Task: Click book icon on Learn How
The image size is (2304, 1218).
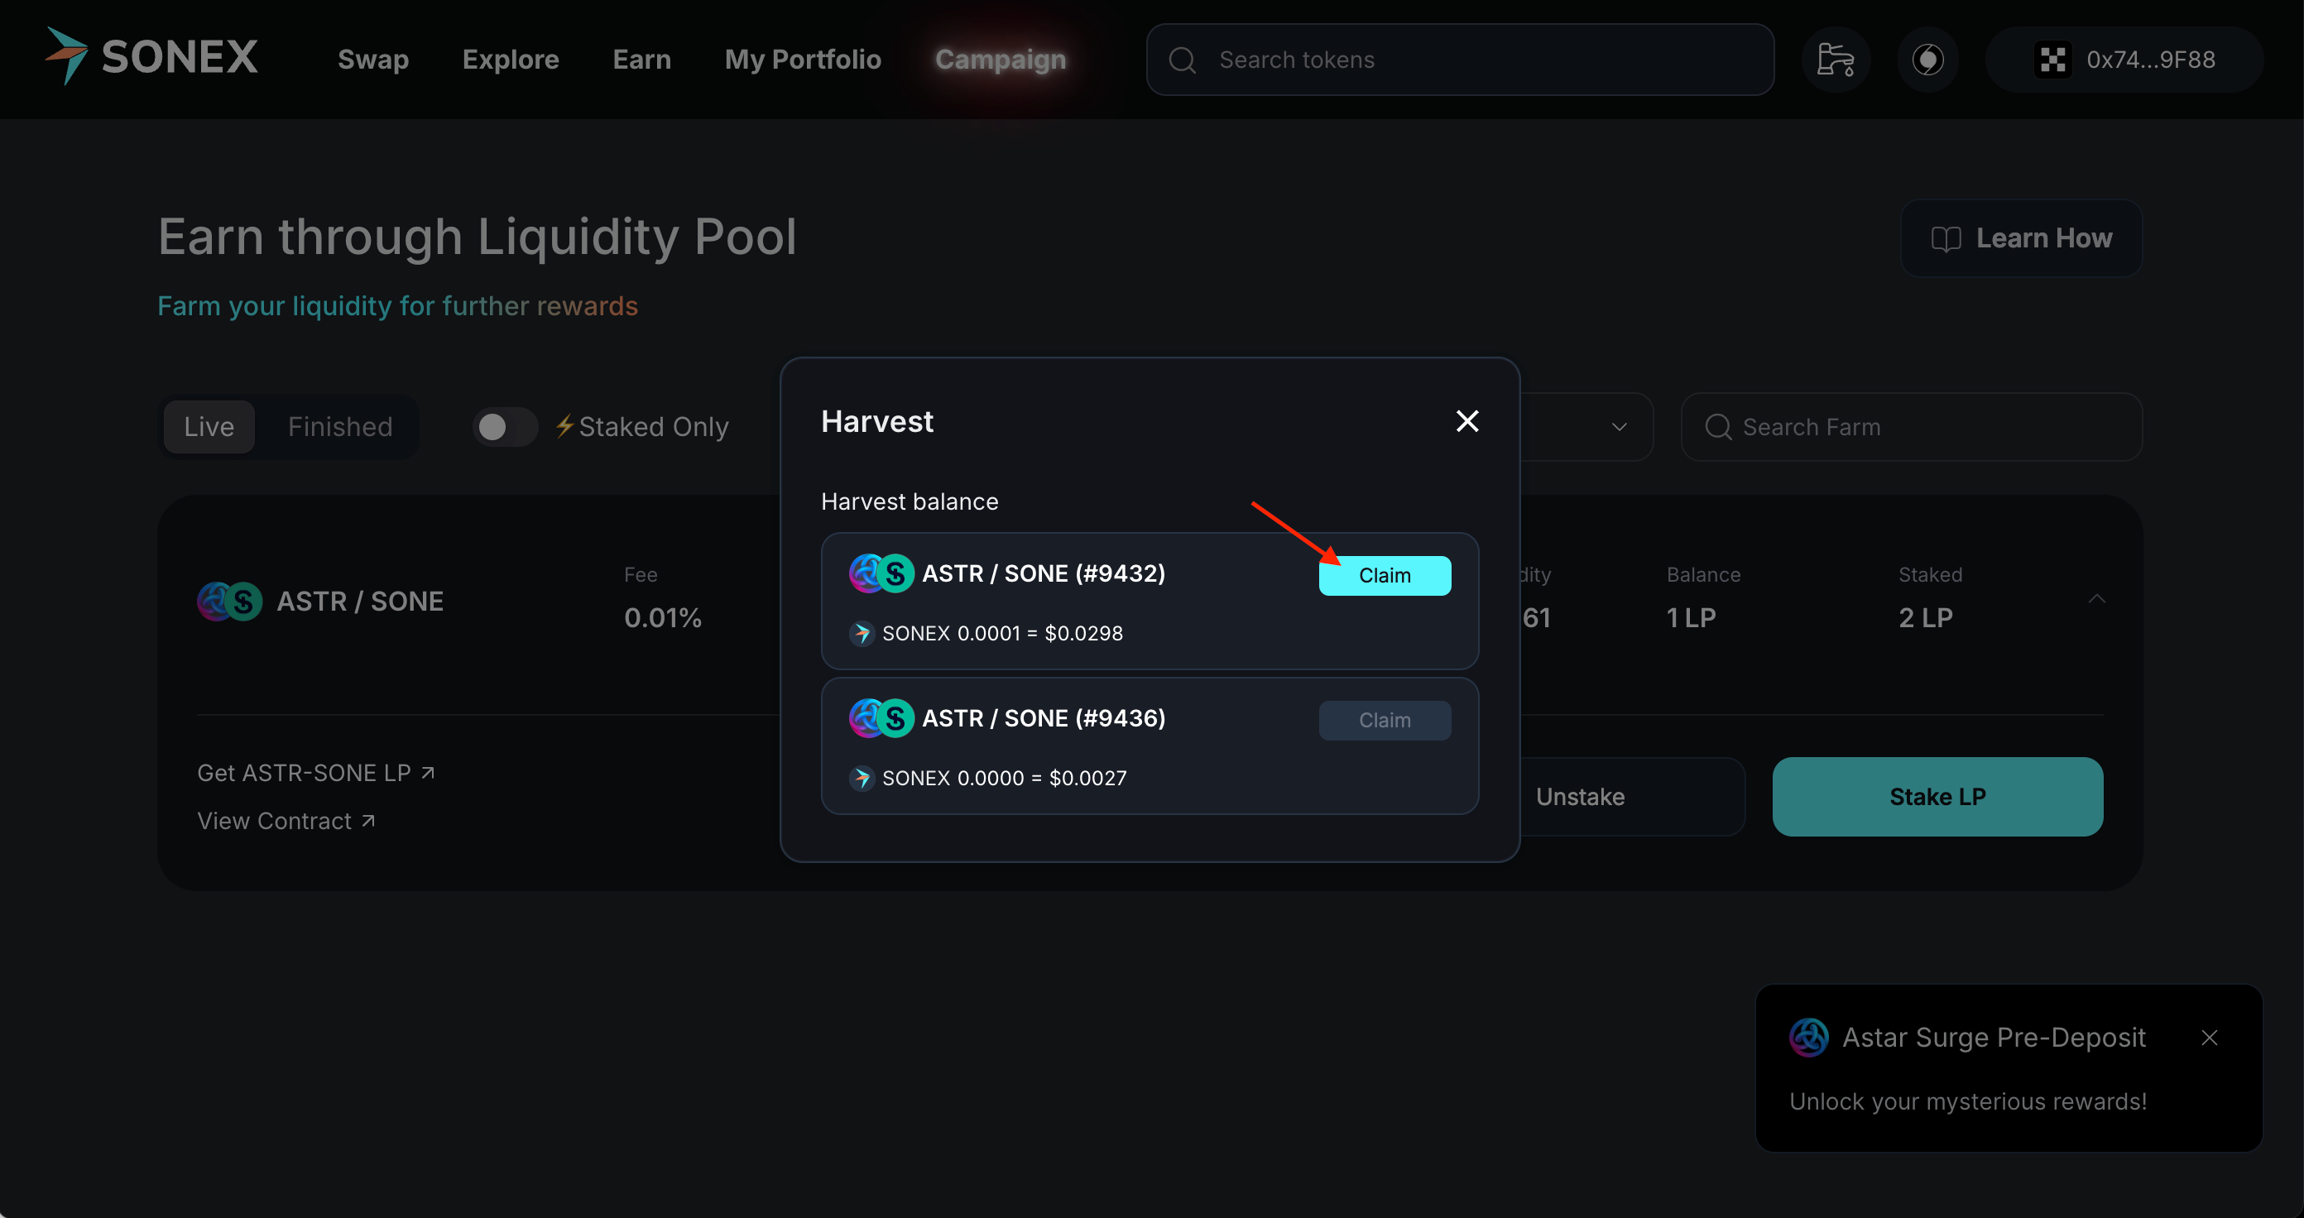Action: coord(1946,239)
